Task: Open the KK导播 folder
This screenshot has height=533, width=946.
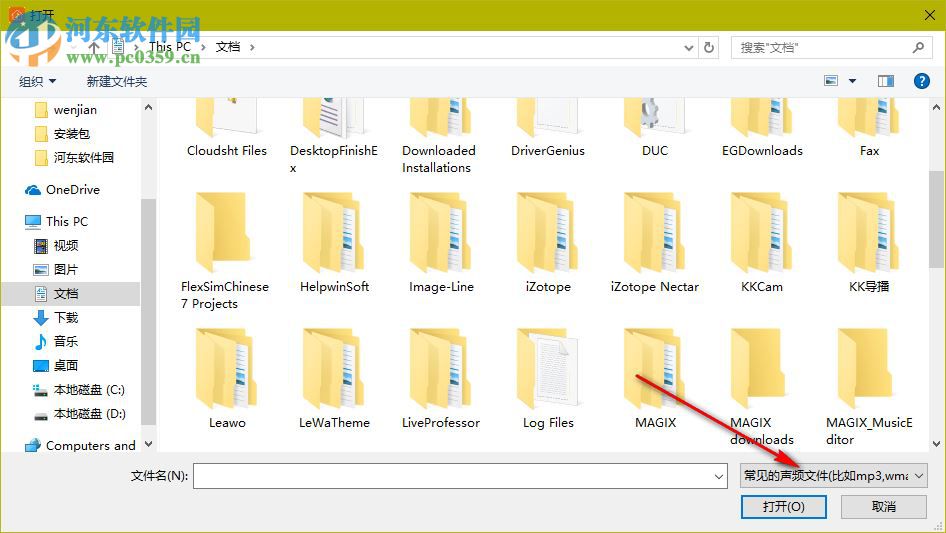Action: click(x=869, y=243)
